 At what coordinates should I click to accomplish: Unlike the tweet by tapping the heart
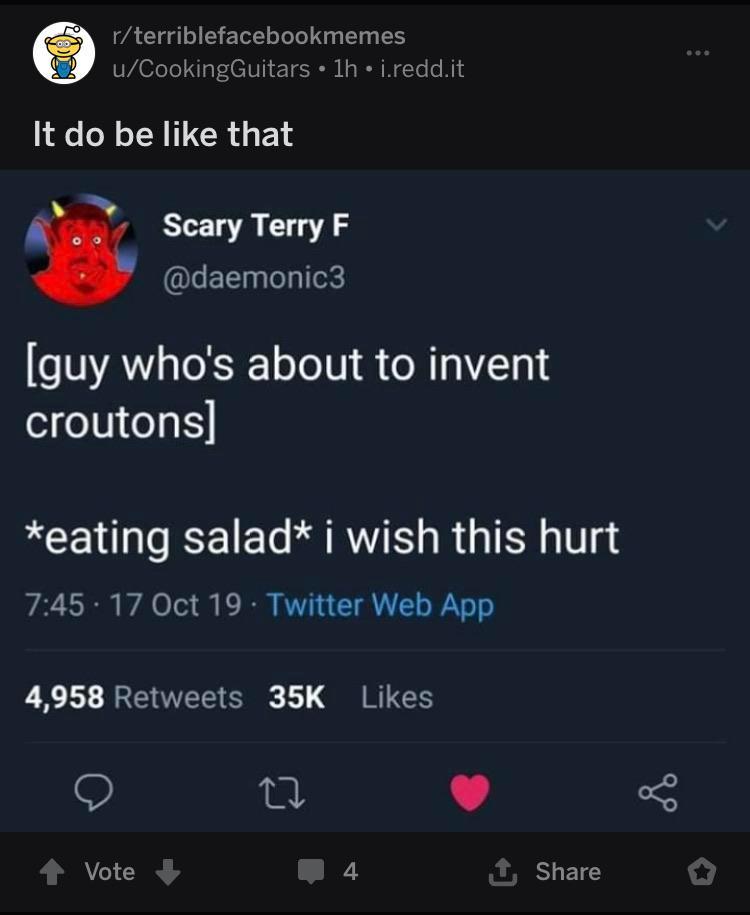[x=469, y=792]
